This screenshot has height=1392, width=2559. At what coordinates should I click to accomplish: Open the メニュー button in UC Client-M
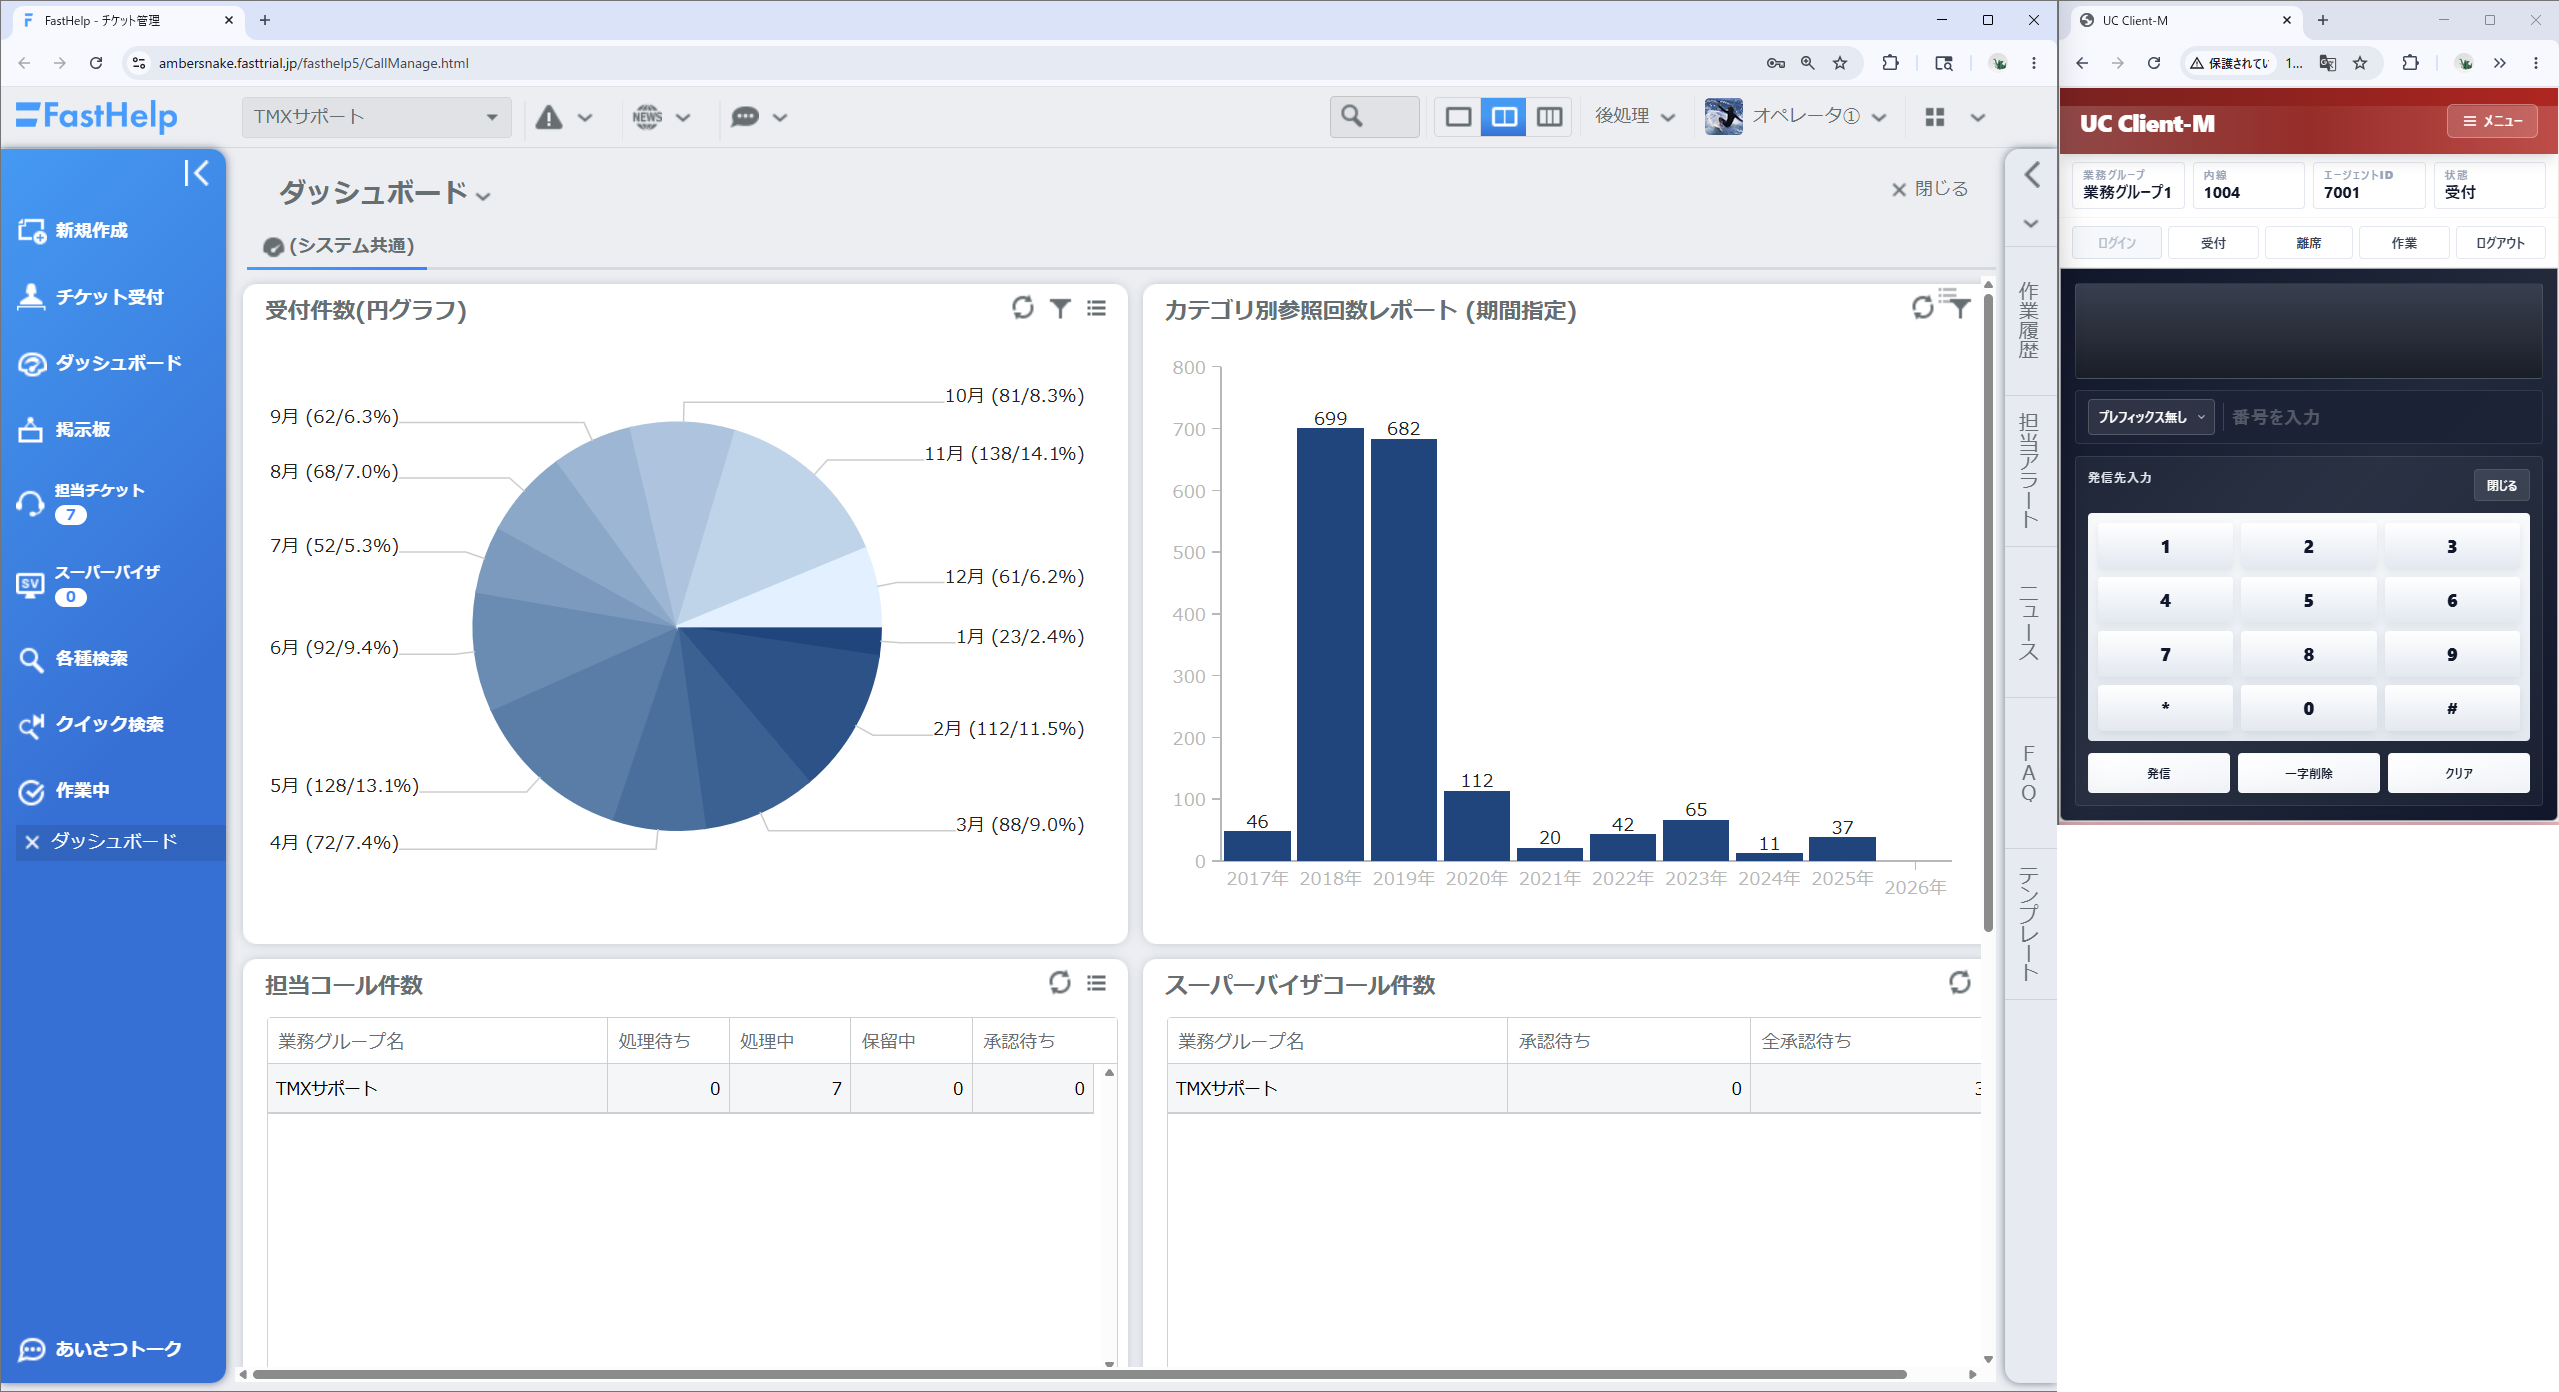coord(2492,121)
